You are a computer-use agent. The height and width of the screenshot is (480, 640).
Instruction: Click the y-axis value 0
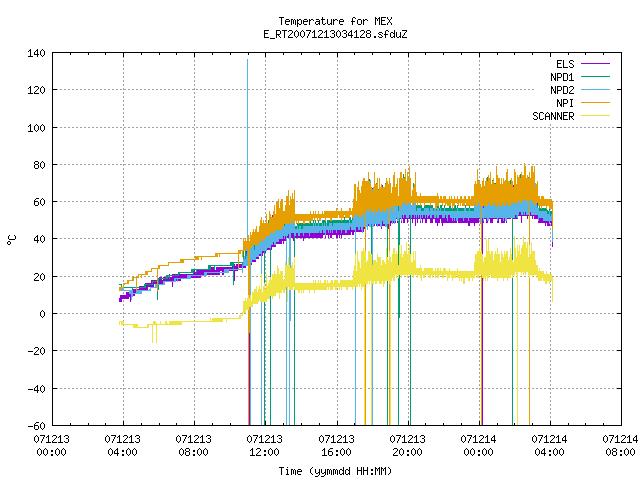pos(42,314)
